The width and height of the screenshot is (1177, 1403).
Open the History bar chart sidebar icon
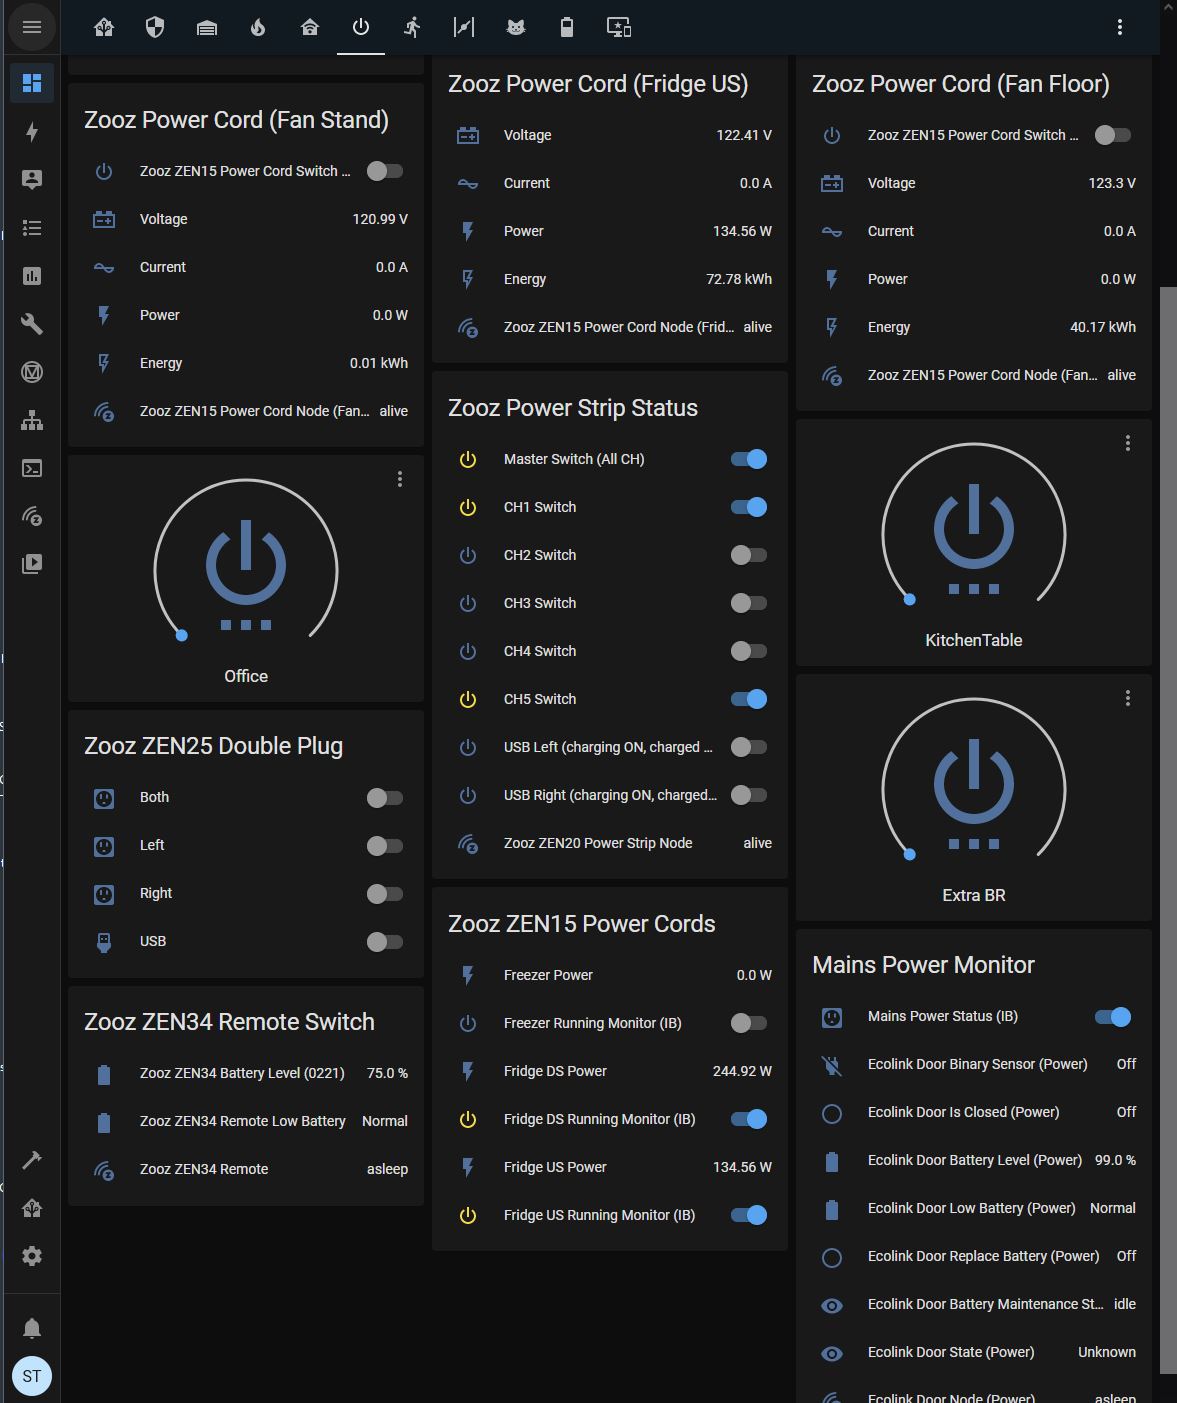(x=32, y=276)
